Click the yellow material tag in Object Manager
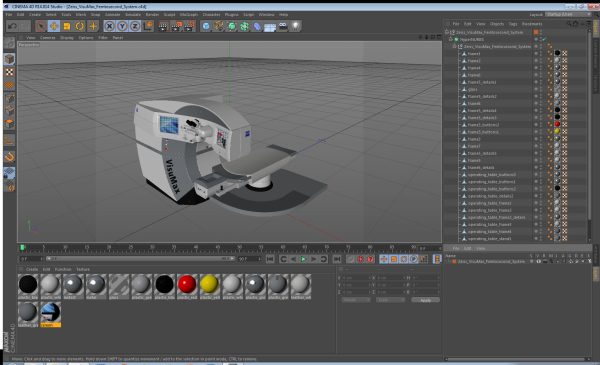The image size is (600, 365). 557,131
